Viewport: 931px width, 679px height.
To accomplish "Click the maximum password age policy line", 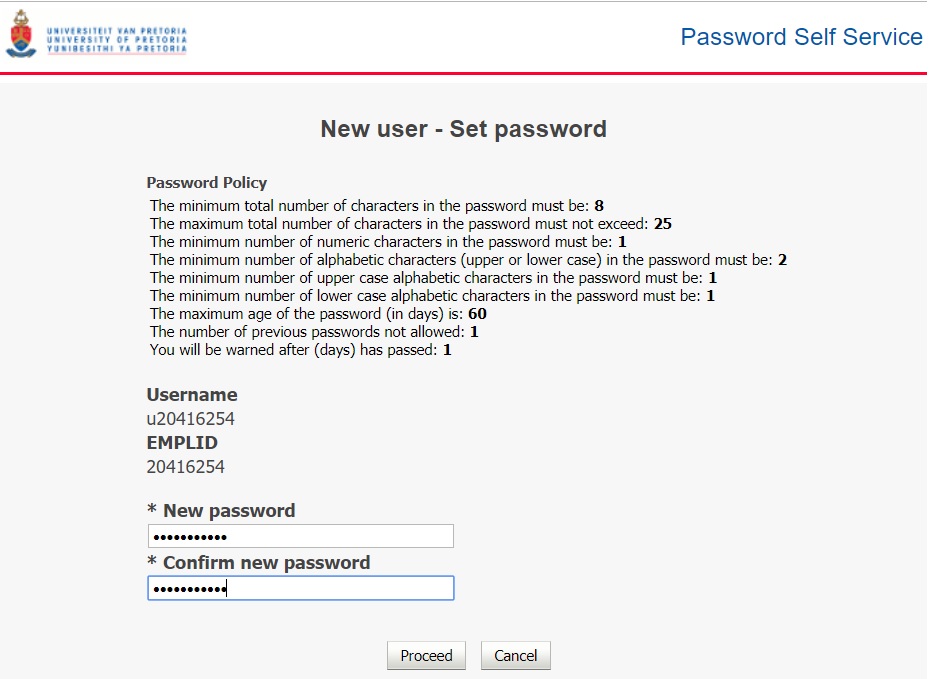I will coord(318,314).
